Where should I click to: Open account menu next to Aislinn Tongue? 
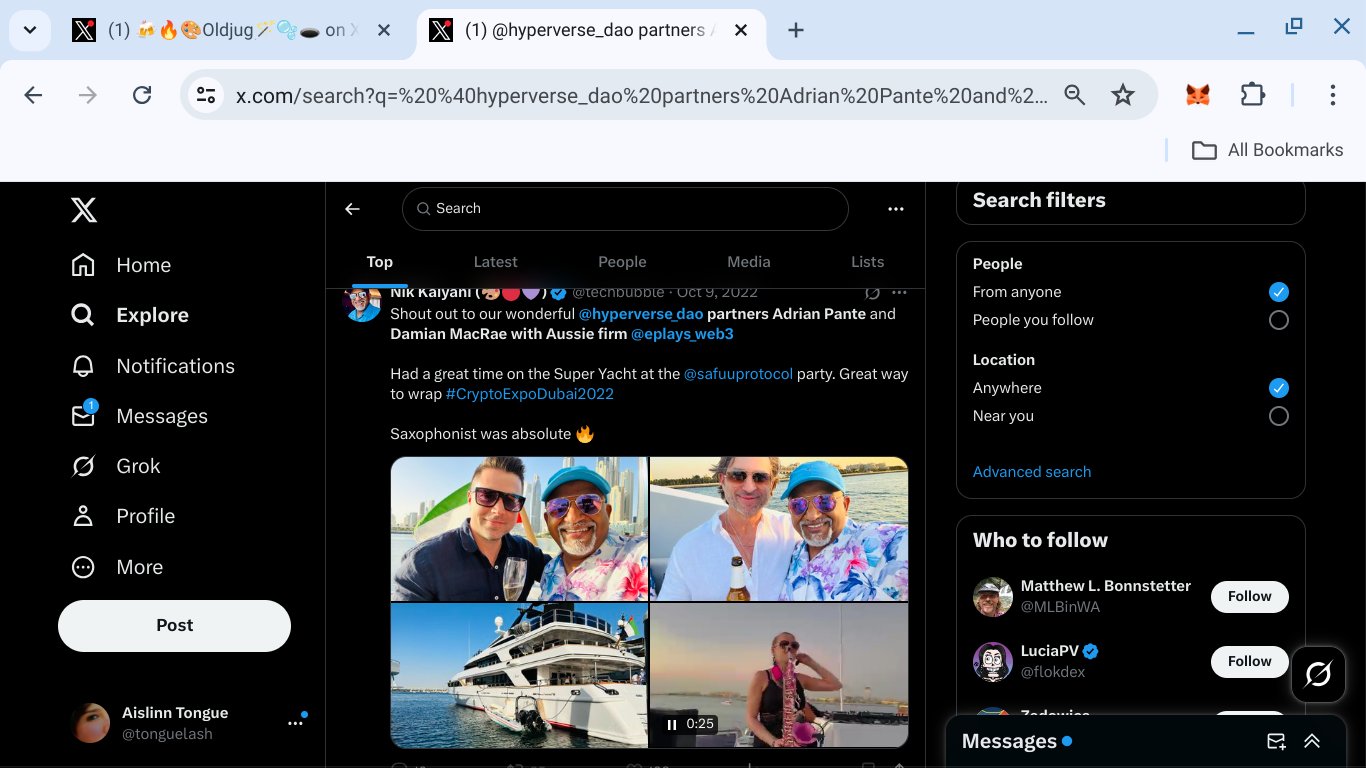click(295, 723)
